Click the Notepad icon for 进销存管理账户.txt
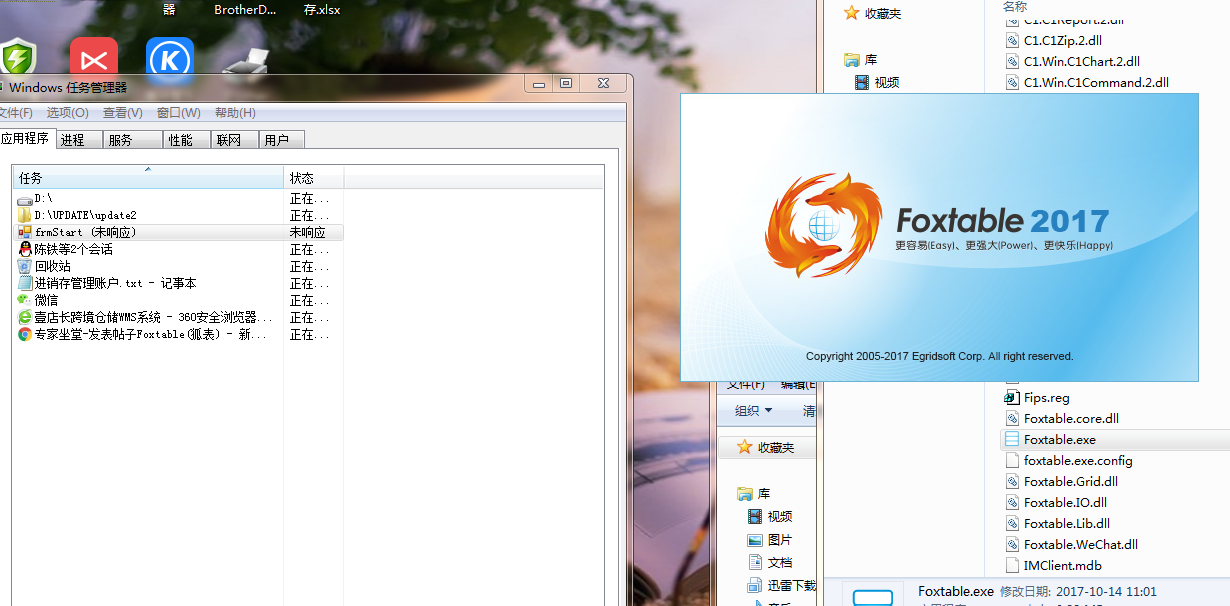 tap(25, 284)
